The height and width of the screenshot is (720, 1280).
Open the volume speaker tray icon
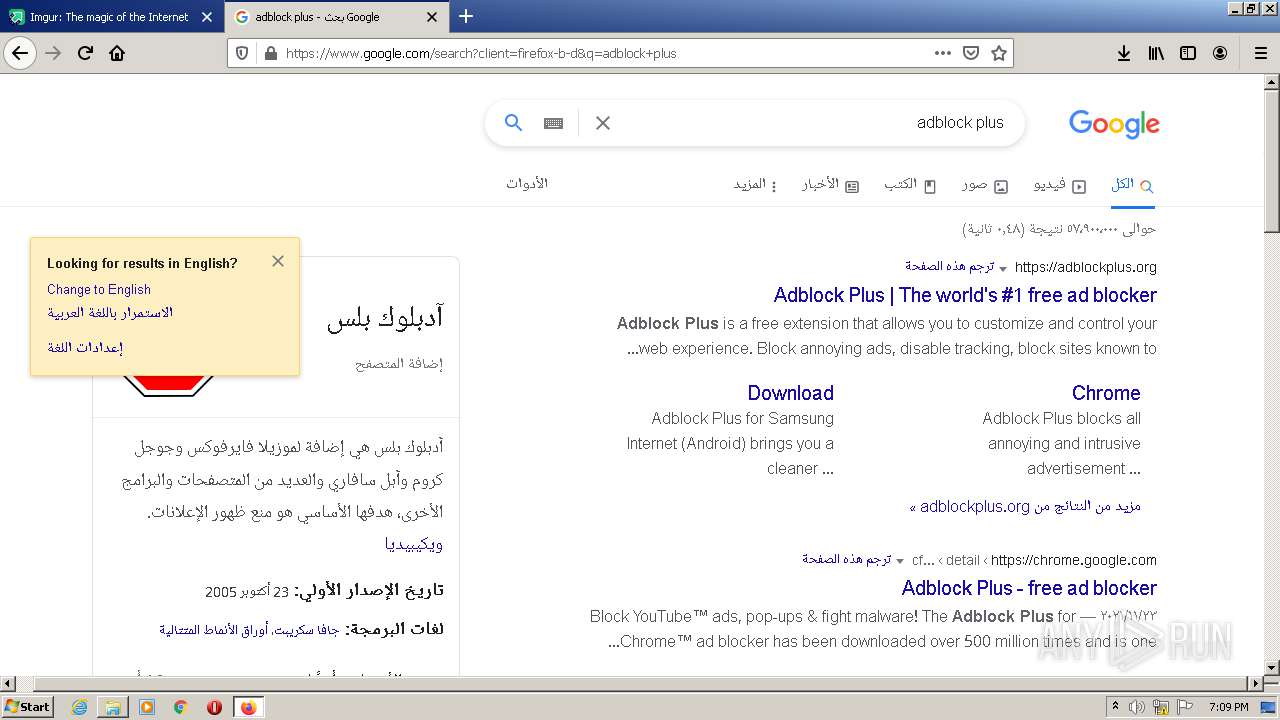click(1137, 707)
